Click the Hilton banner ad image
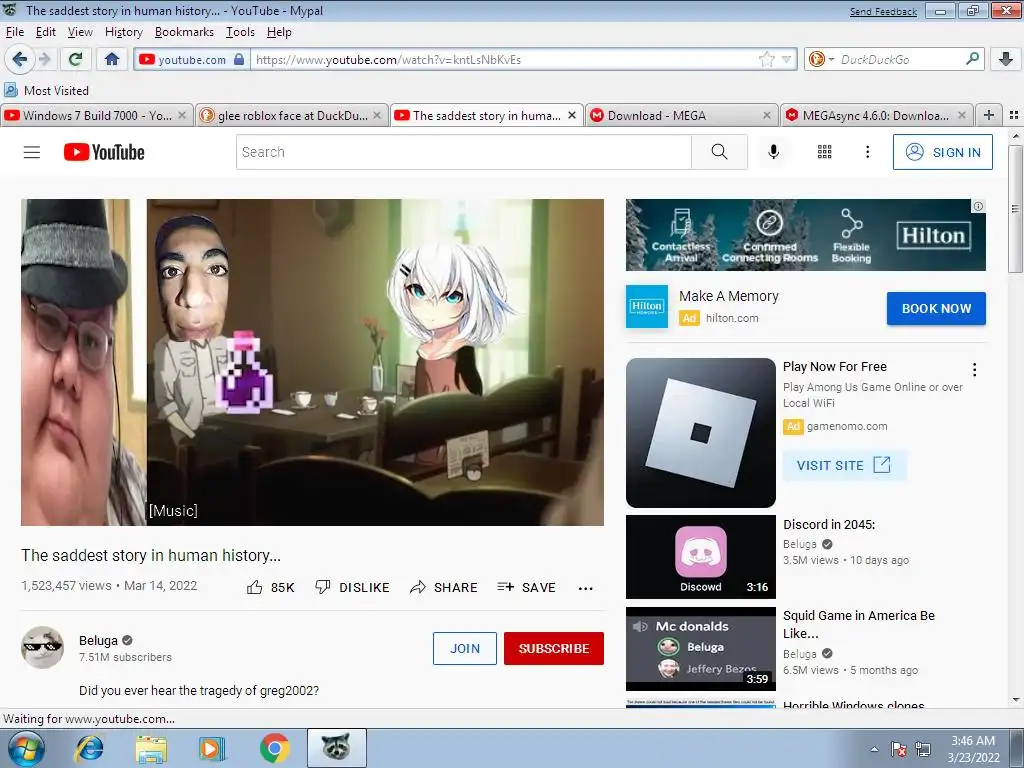1024x768 pixels. pos(806,235)
